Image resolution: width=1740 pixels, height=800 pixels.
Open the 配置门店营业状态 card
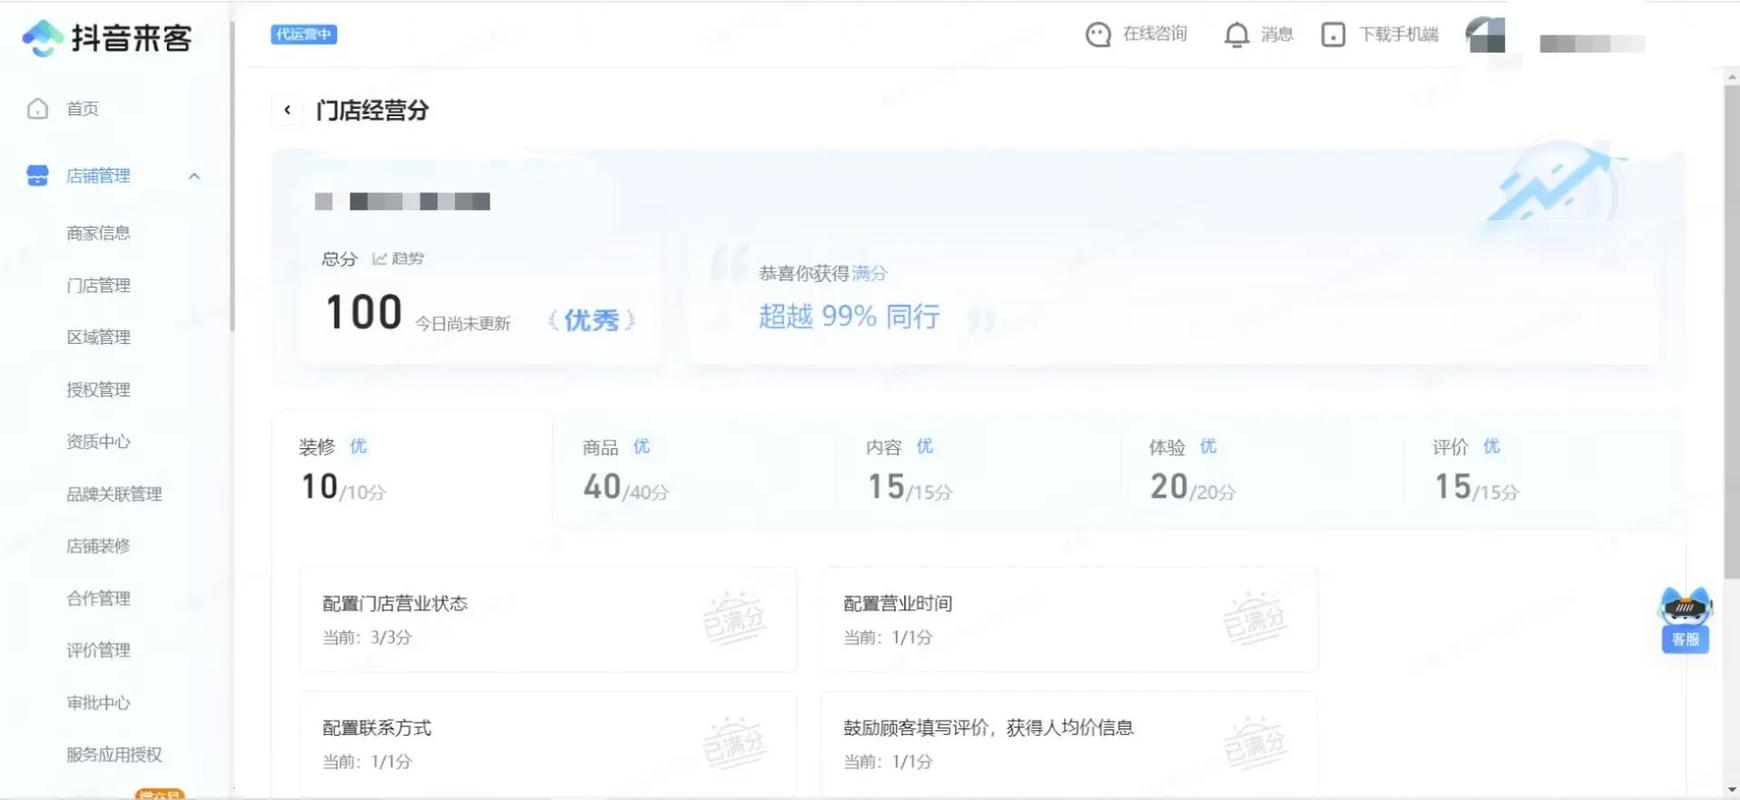(548, 620)
